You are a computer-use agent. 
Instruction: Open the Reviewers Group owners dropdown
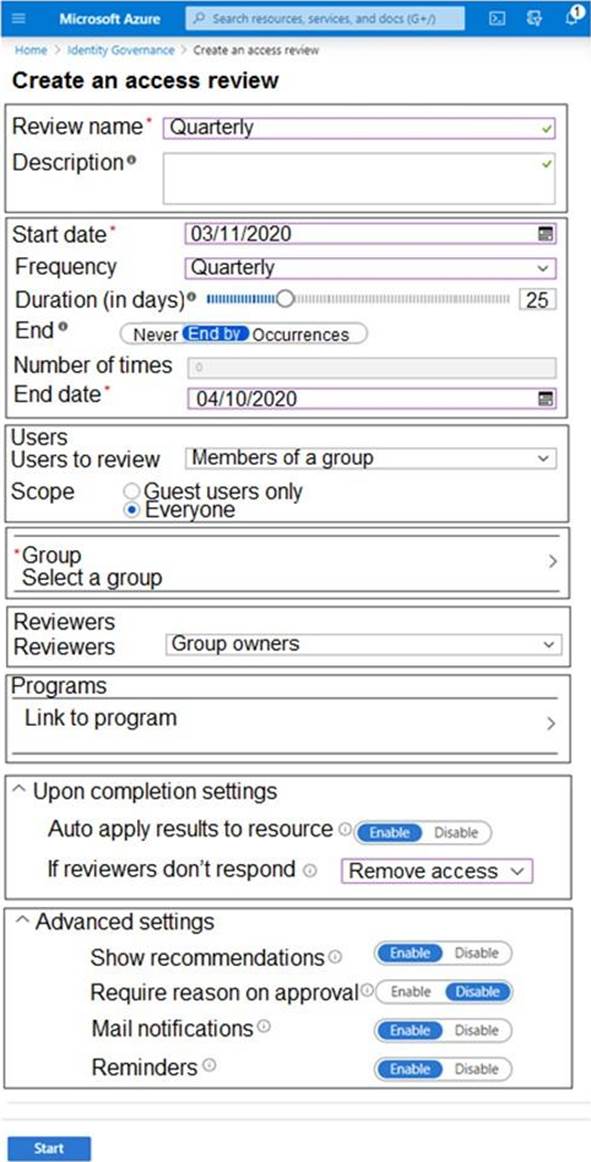pos(363,644)
